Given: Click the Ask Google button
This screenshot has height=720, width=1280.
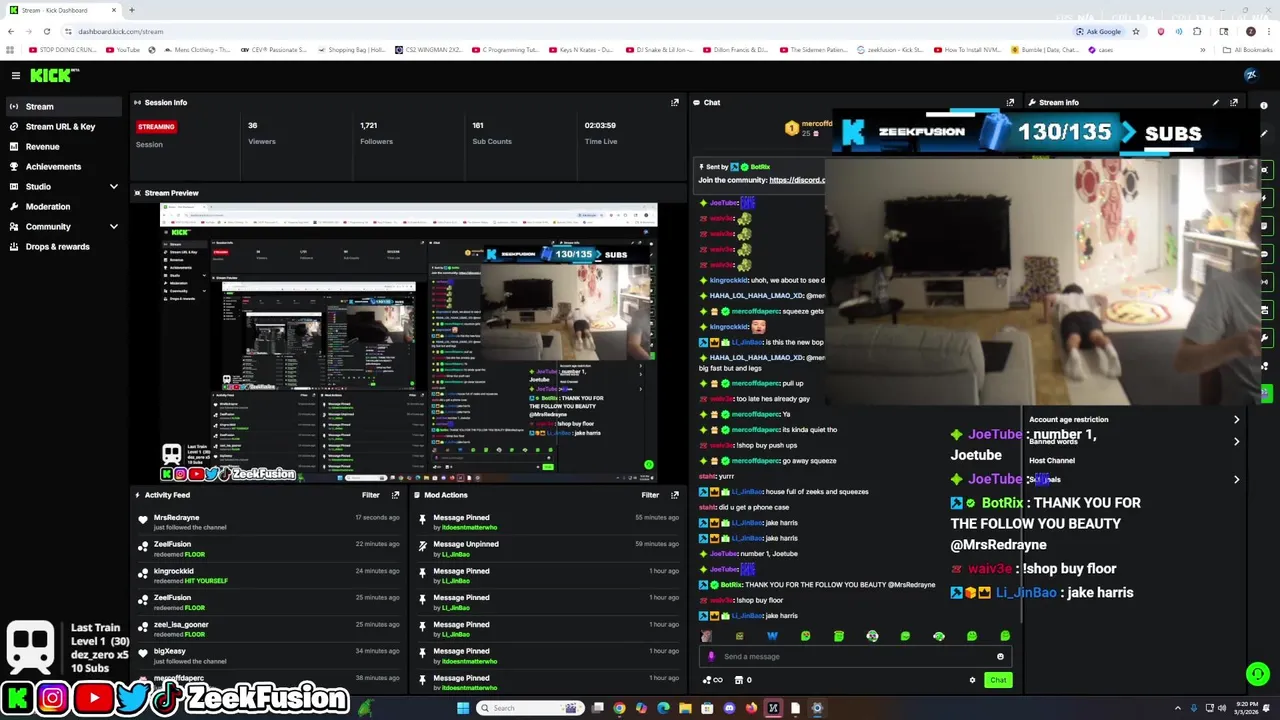Looking at the screenshot, I should tap(1098, 31).
